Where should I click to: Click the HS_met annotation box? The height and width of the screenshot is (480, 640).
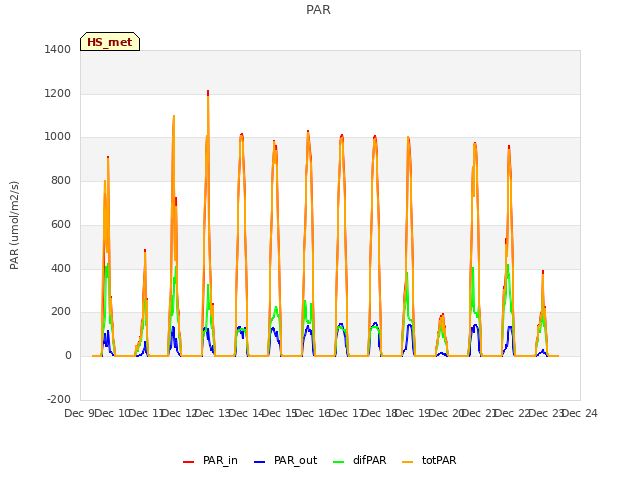click(110, 42)
